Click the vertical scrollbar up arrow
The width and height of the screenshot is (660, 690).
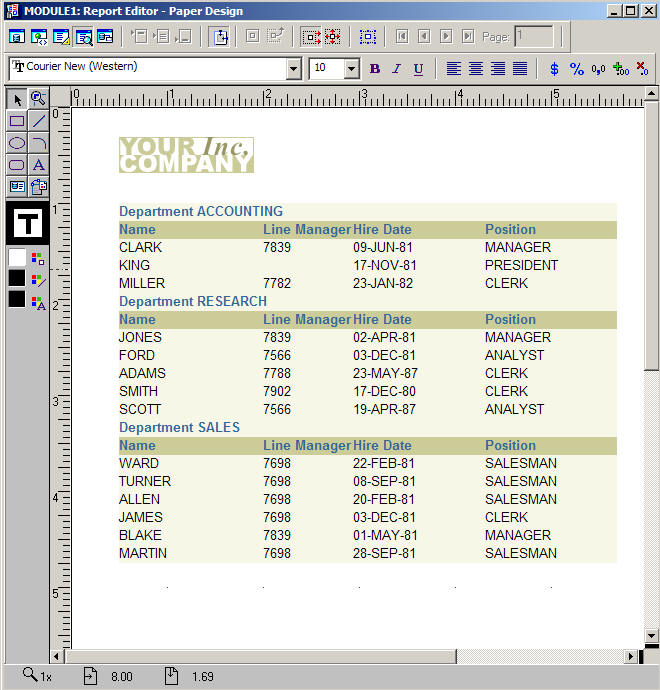(x=652, y=93)
